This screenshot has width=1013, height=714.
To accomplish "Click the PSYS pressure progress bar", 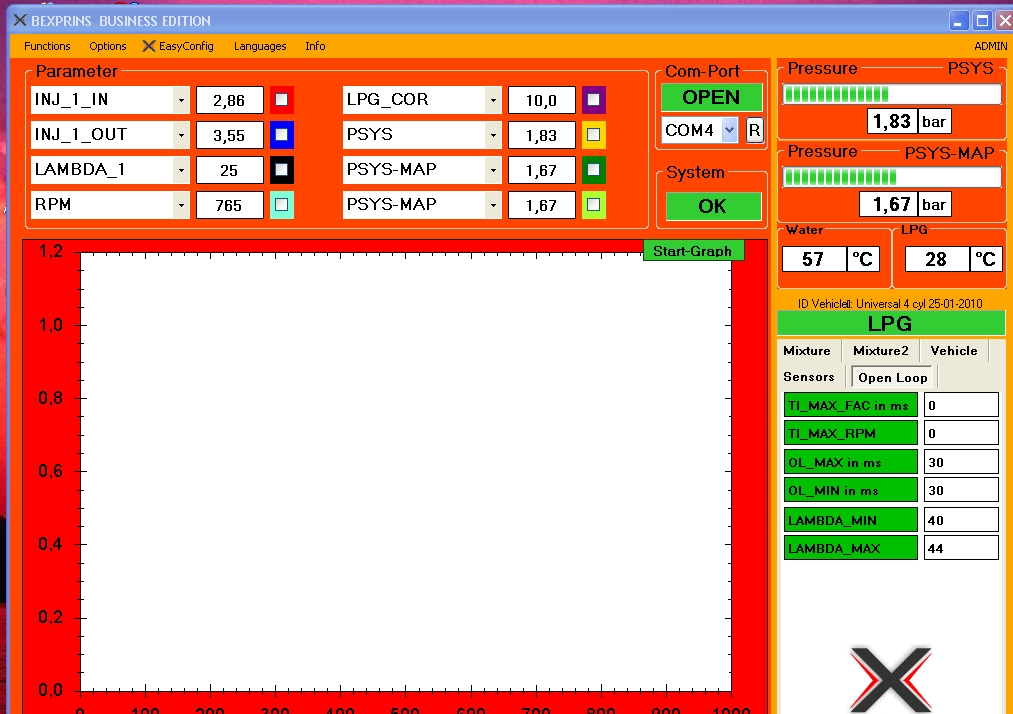I will coord(892,94).
